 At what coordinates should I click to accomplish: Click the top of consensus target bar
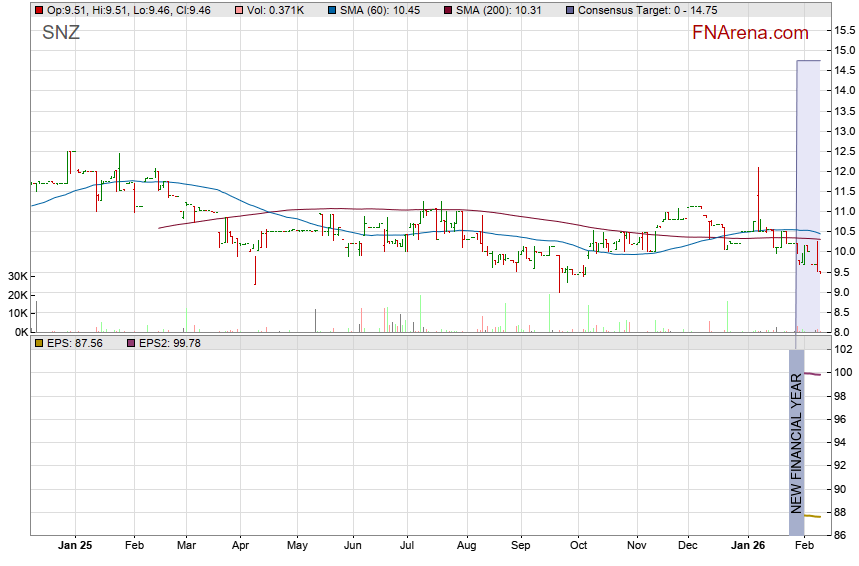click(x=808, y=61)
